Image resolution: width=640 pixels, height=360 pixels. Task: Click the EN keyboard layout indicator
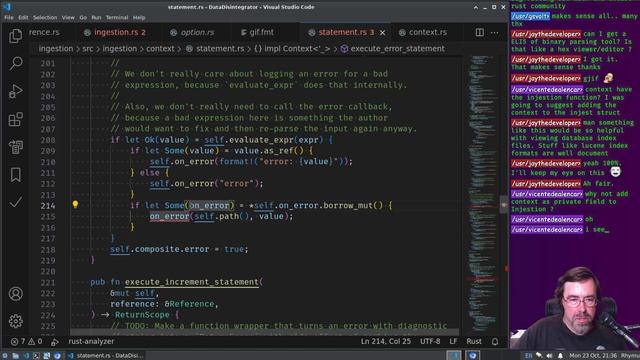tap(529, 356)
